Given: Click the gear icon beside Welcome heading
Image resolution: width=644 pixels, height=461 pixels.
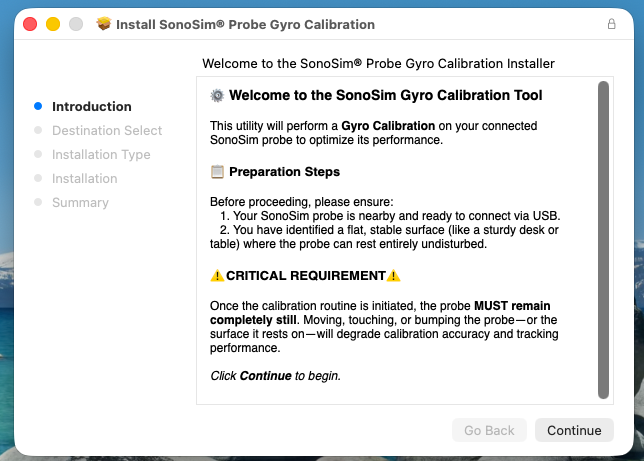Looking at the screenshot, I should click(217, 95).
